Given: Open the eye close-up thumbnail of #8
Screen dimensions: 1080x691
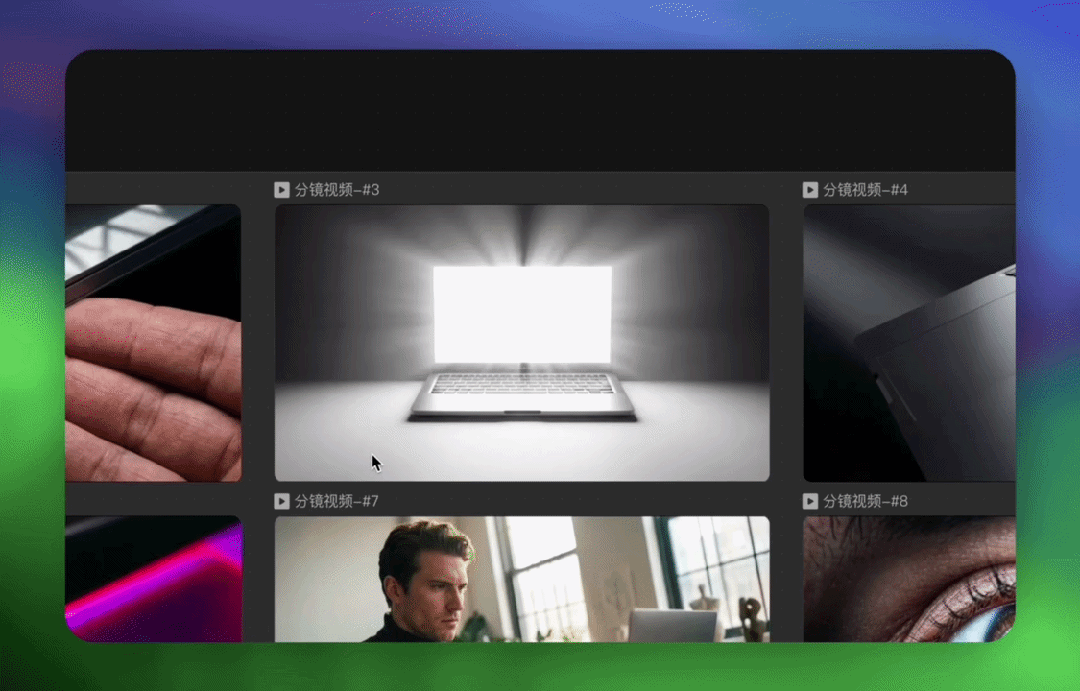Looking at the screenshot, I should point(909,578).
